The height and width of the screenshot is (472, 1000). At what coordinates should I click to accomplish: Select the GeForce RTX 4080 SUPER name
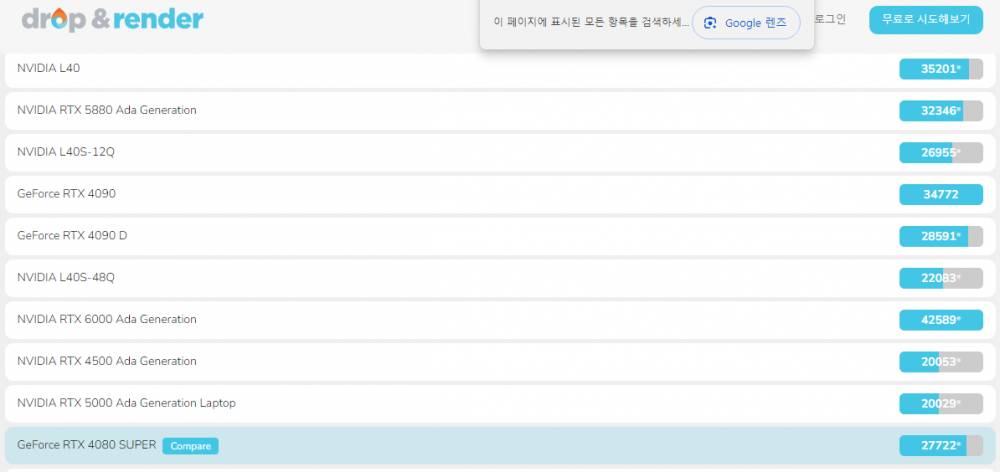(86, 445)
